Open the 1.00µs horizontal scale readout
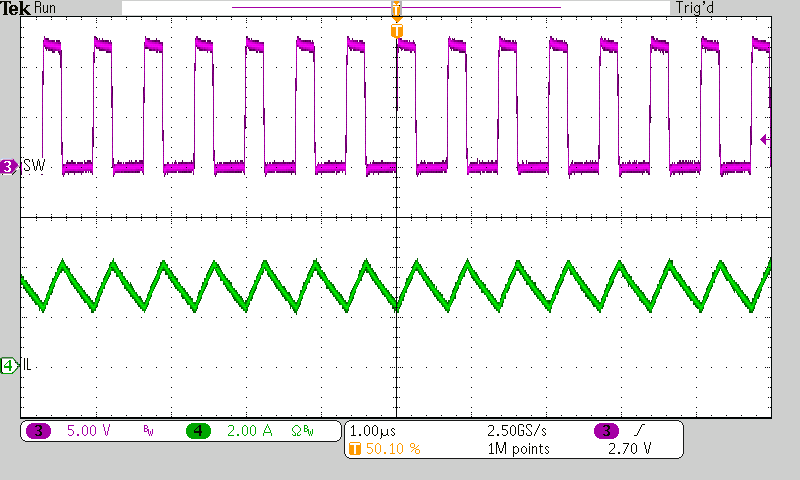This screenshot has height=480, width=800. [374, 431]
